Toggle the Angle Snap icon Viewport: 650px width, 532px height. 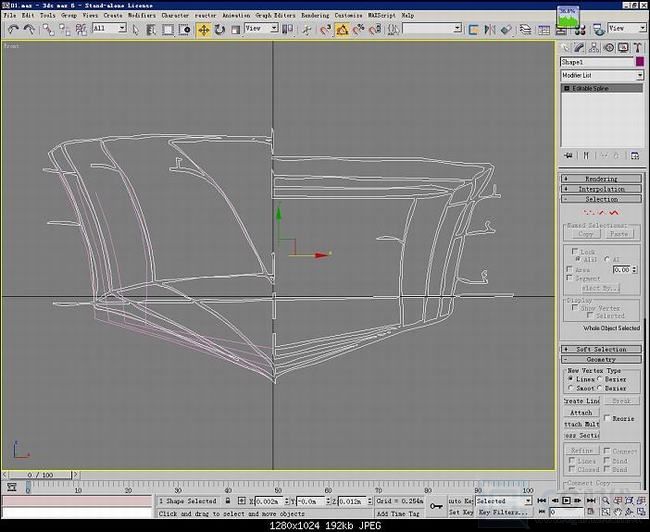[342, 29]
